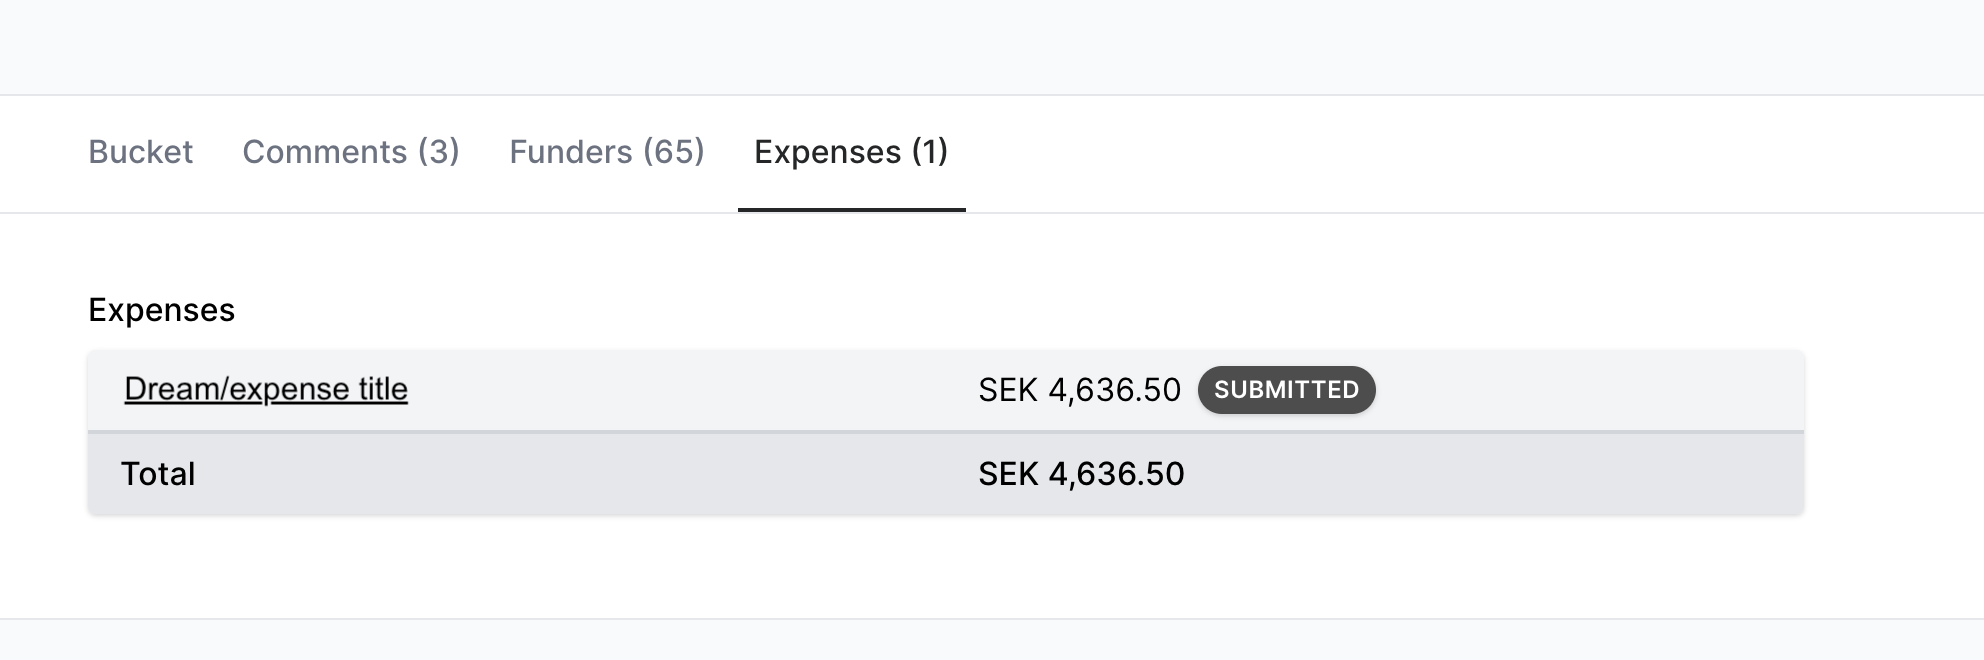Click the SUBMITTED status badge
The height and width of the screenshot is (660, 1984).
[x=1286, y=390]
